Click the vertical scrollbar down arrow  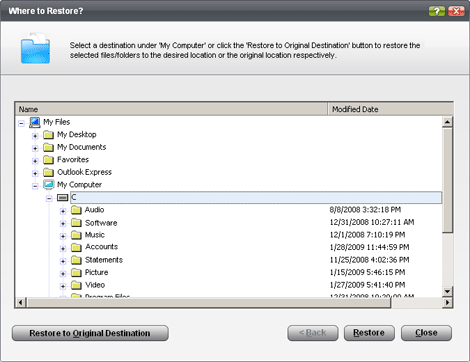click(447, 292)
